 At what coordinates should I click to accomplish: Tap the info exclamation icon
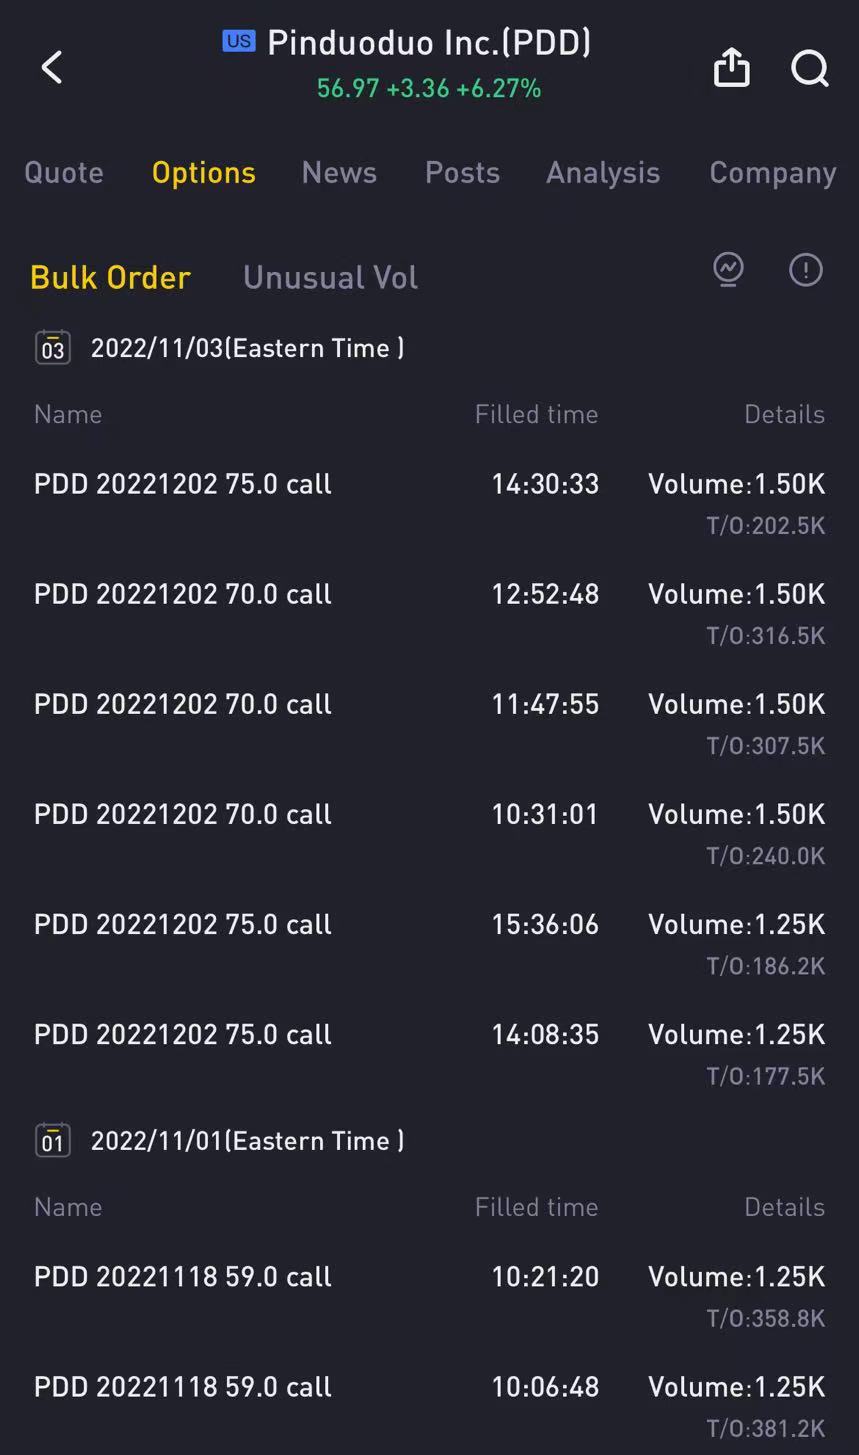[805, 269]
